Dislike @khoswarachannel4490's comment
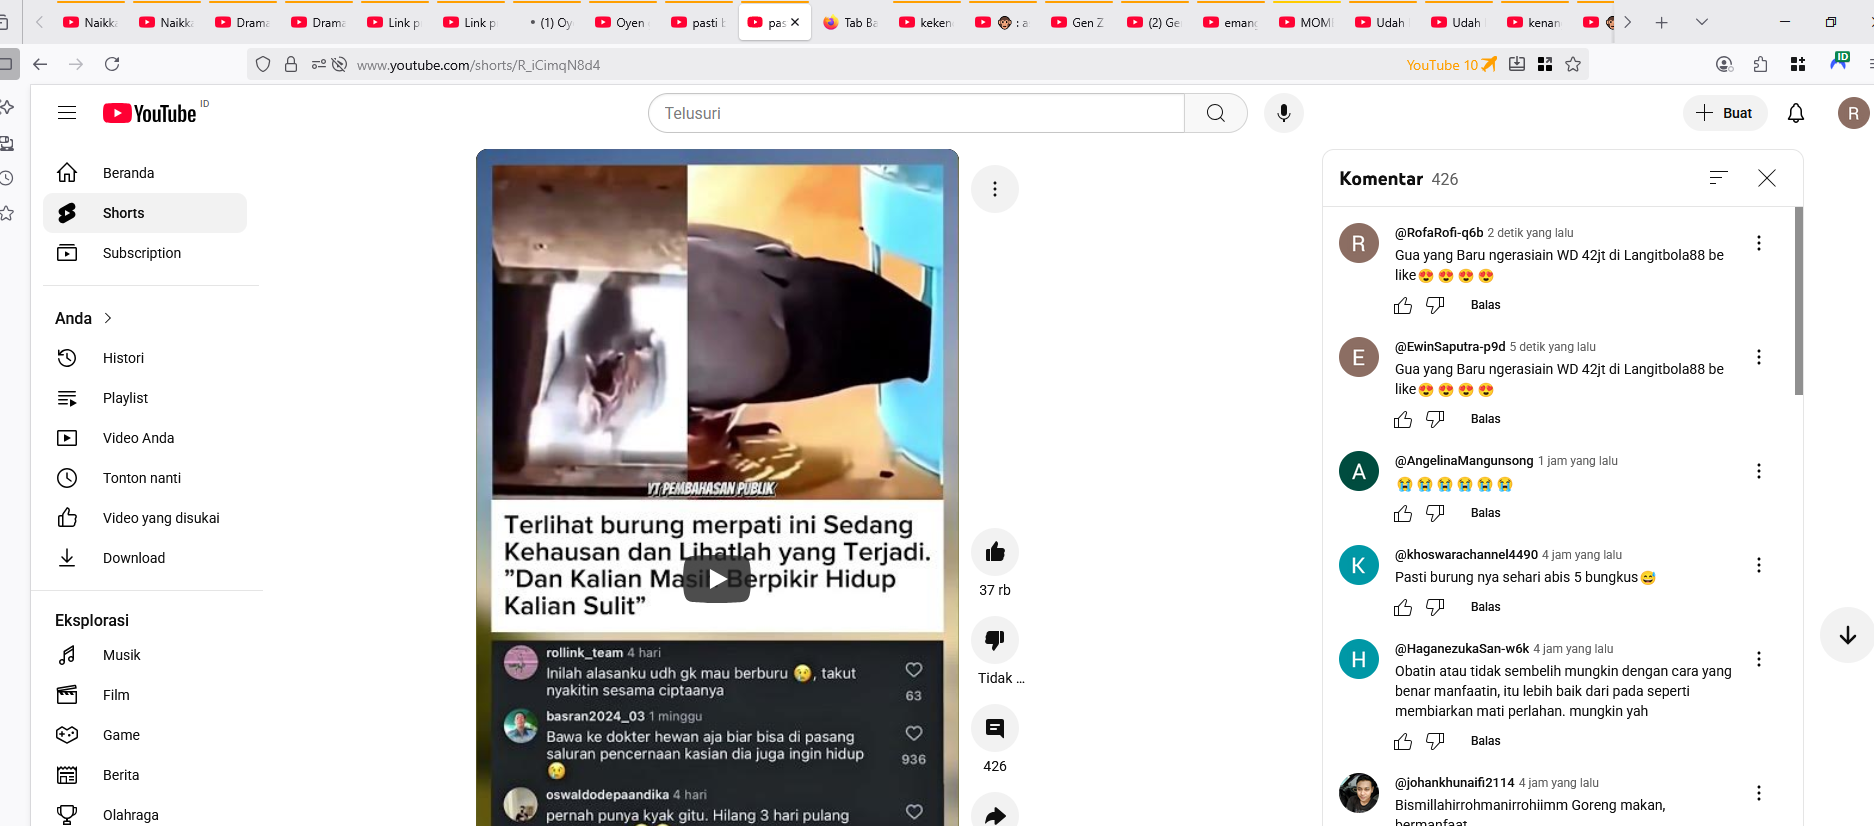Screen dimensions: 1874x826 click(x=1435, y=607)
